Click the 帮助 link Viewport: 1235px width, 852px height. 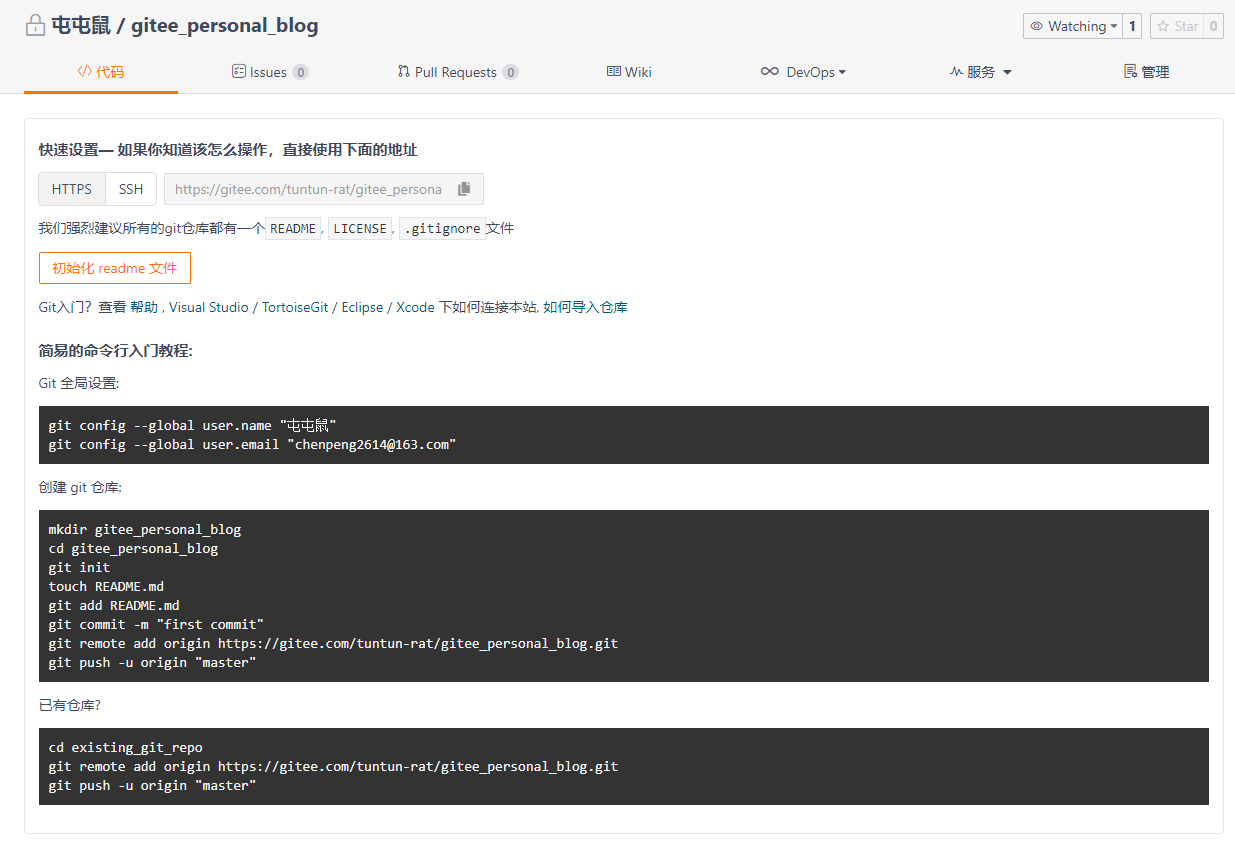click(144, 307)
